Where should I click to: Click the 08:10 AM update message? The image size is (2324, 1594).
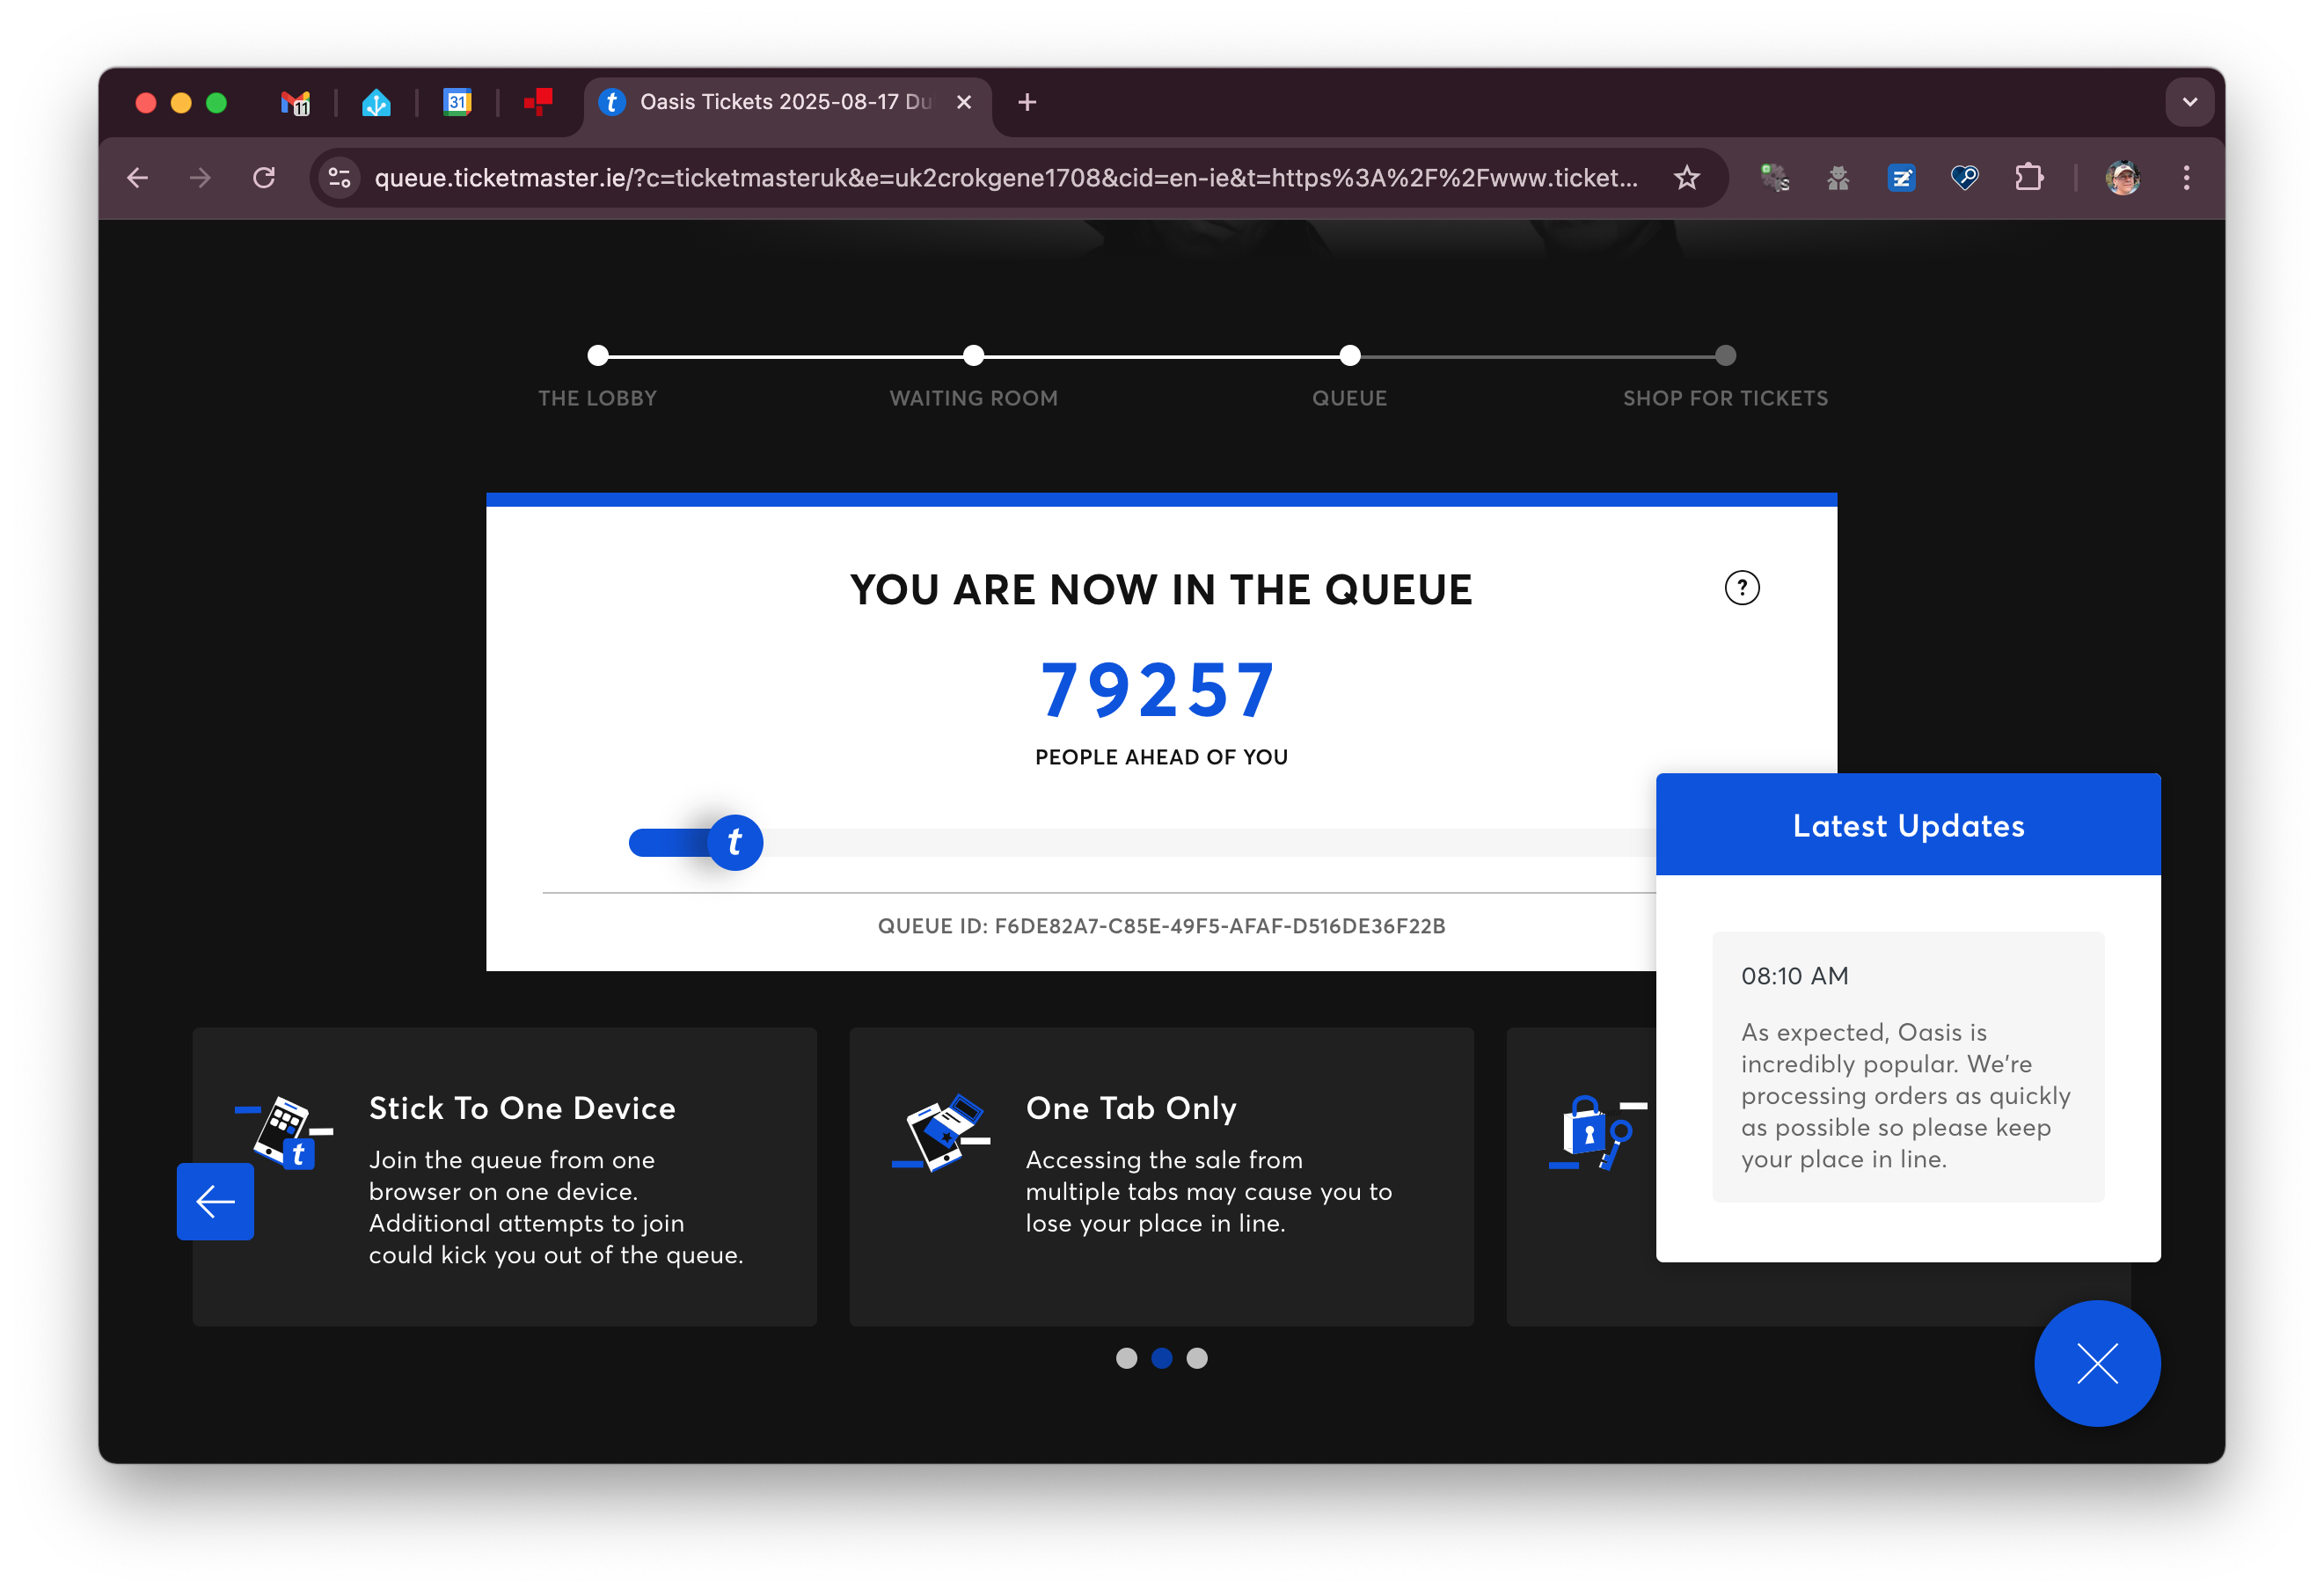(1908, 1067)
